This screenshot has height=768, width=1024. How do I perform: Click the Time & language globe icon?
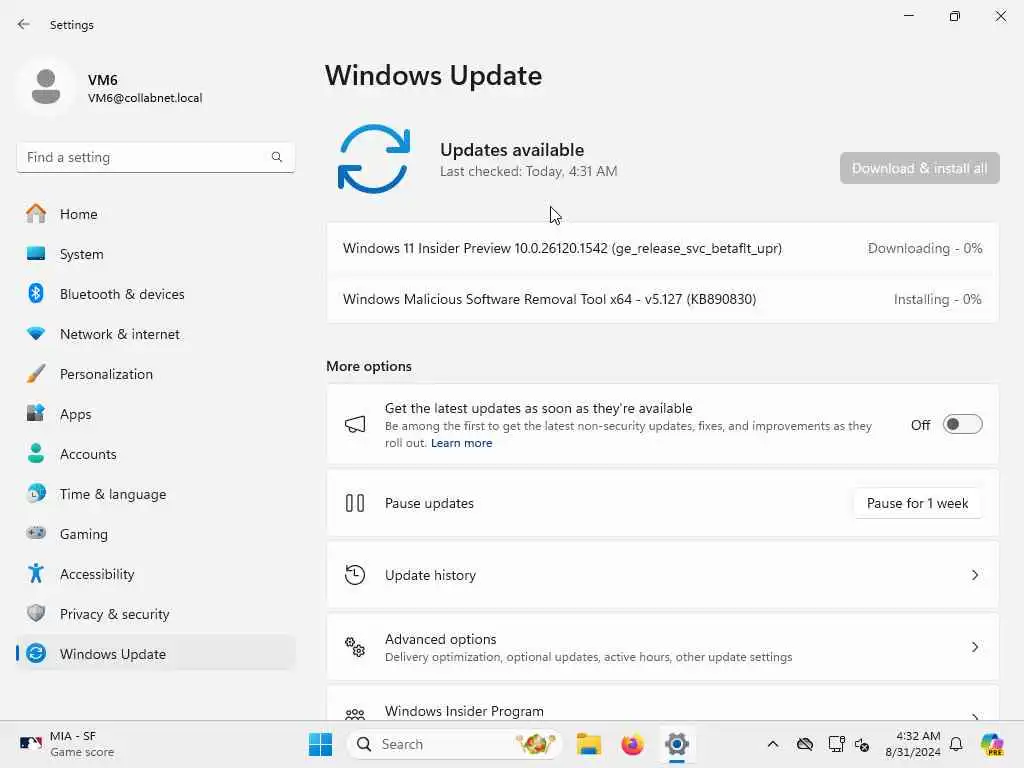[36, 493]
